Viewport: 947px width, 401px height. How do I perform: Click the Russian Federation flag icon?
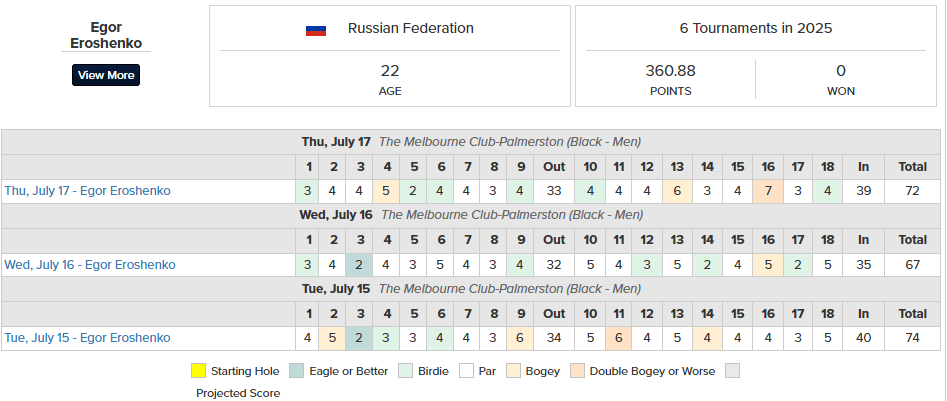tap(316, 30)
